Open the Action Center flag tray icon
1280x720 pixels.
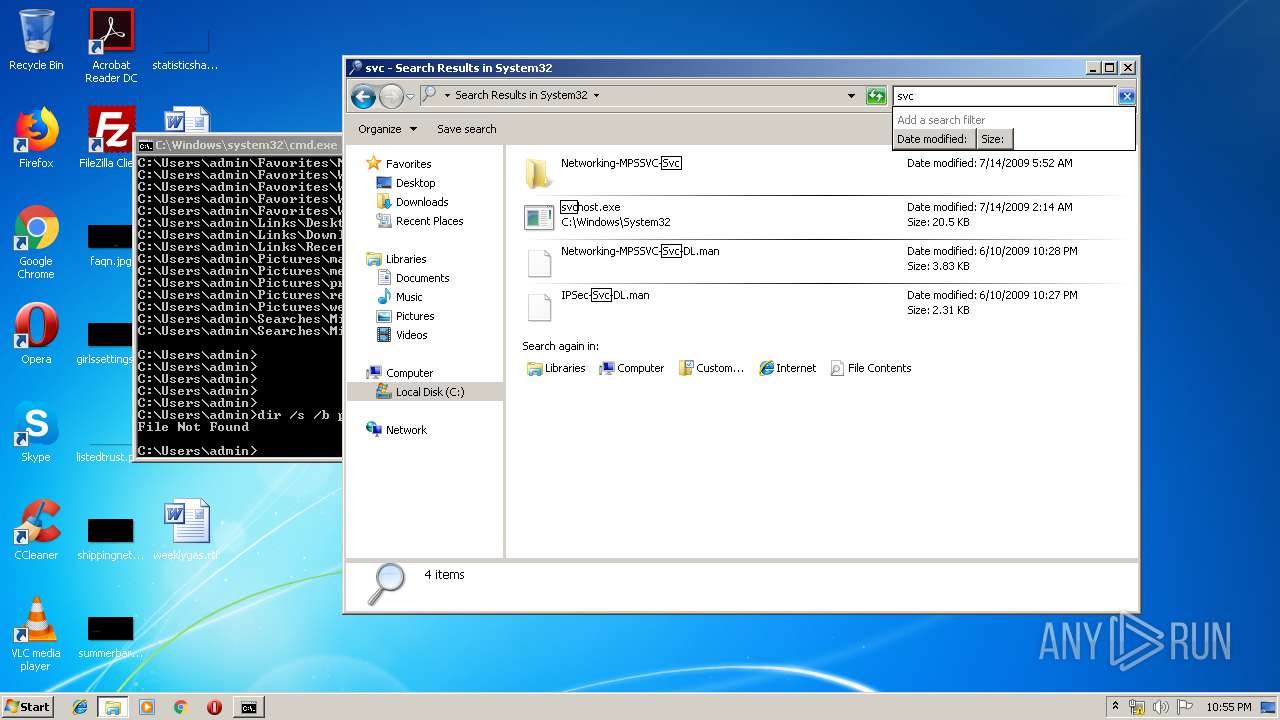[x=1185, y=707]
